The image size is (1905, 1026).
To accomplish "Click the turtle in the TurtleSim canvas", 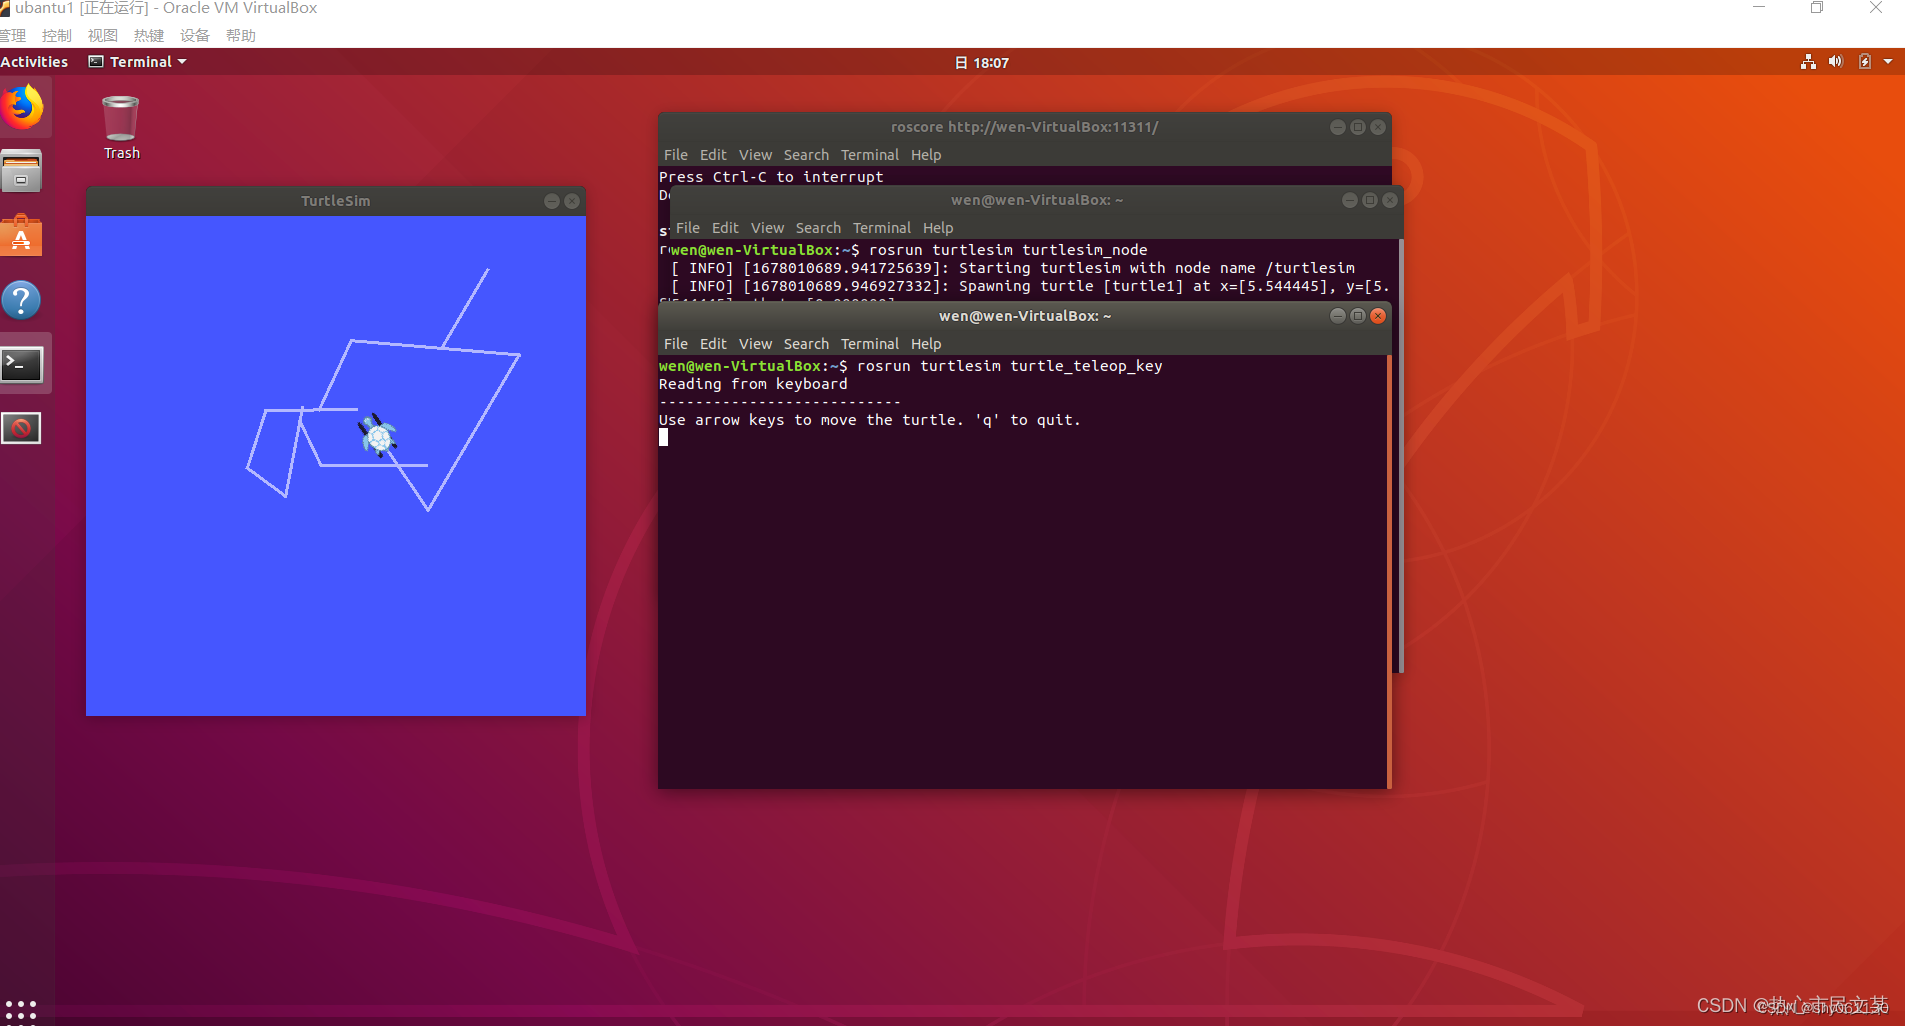I will pyautogui.click(x=378, y=436).
